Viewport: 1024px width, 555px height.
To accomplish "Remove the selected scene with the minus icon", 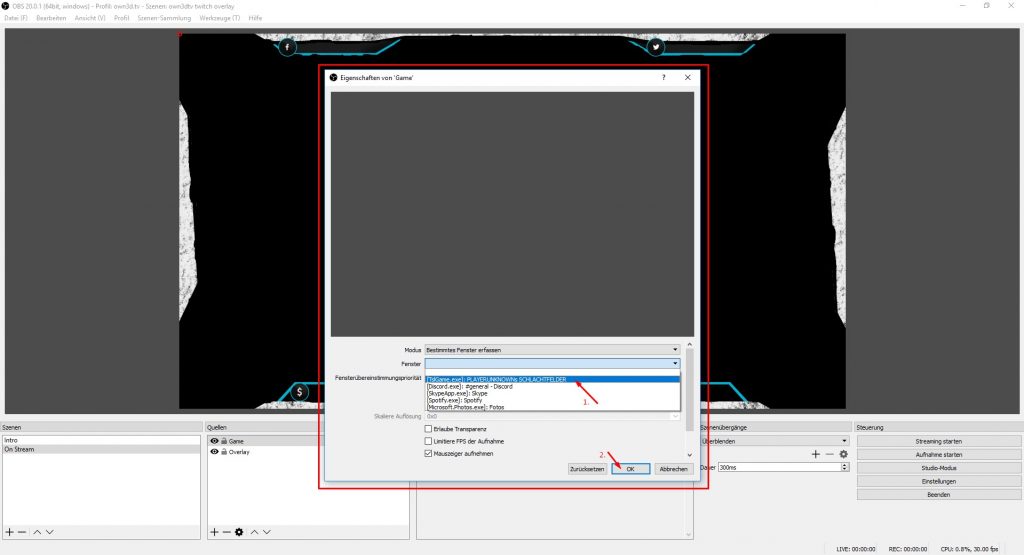I will [x=22, y=531].
